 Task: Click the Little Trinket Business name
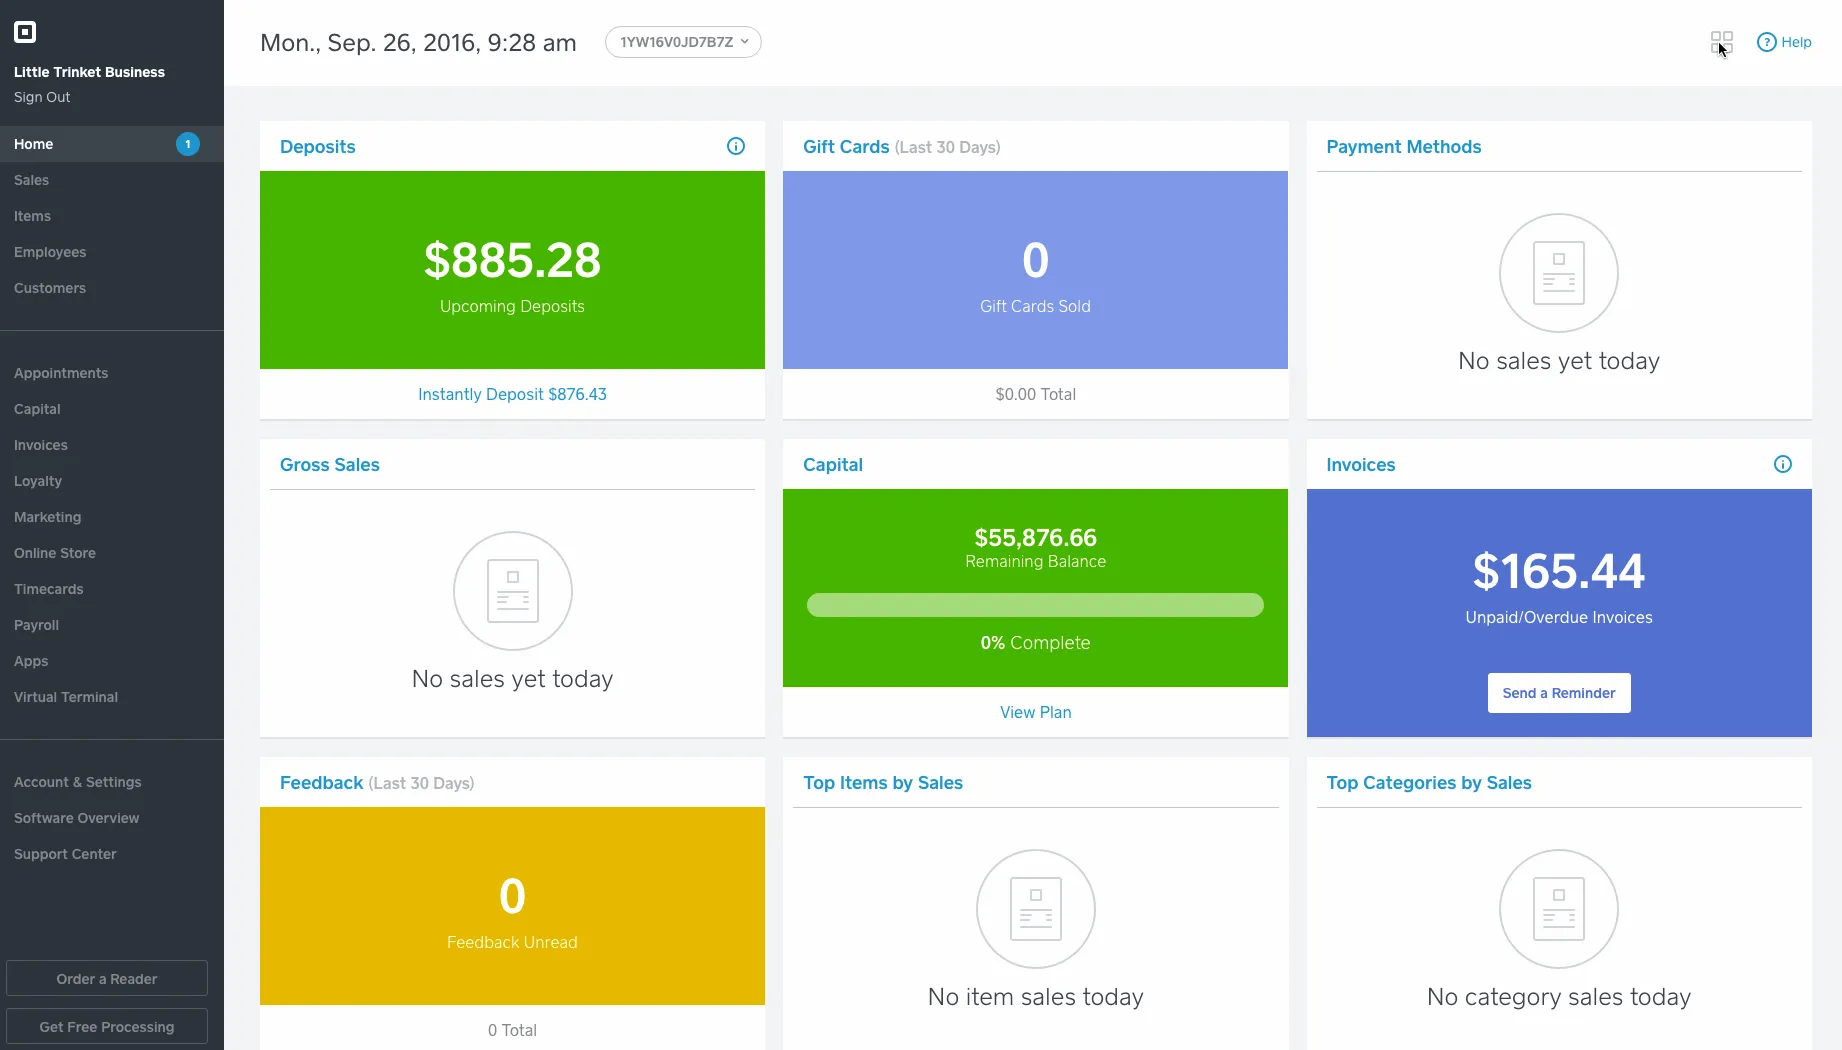click(89, 72)
